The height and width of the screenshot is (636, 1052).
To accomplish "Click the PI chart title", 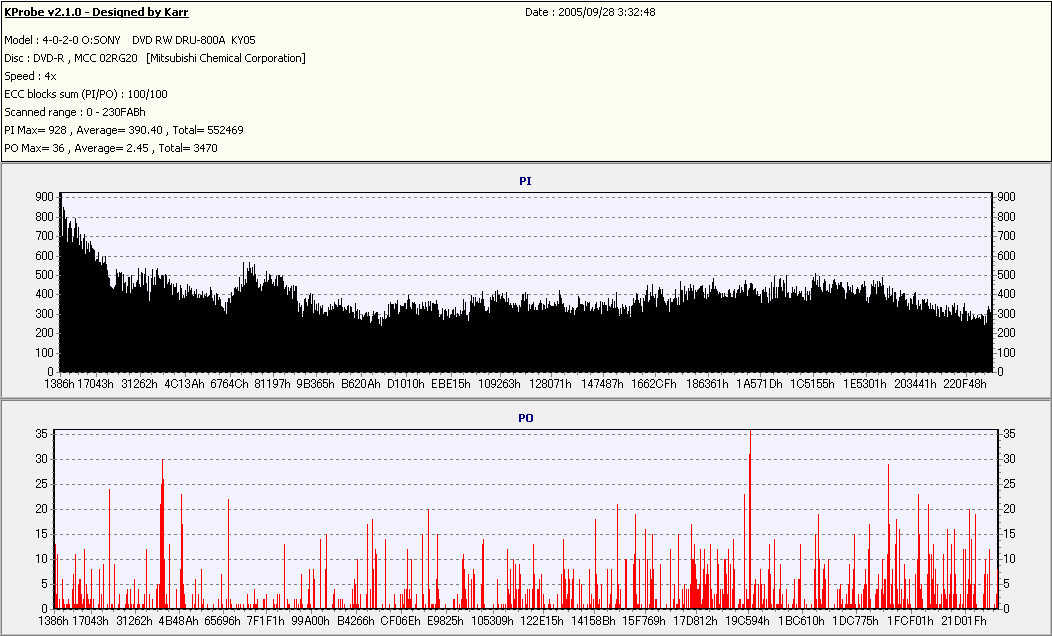I will pyautogui.click(x=525, y=181).
